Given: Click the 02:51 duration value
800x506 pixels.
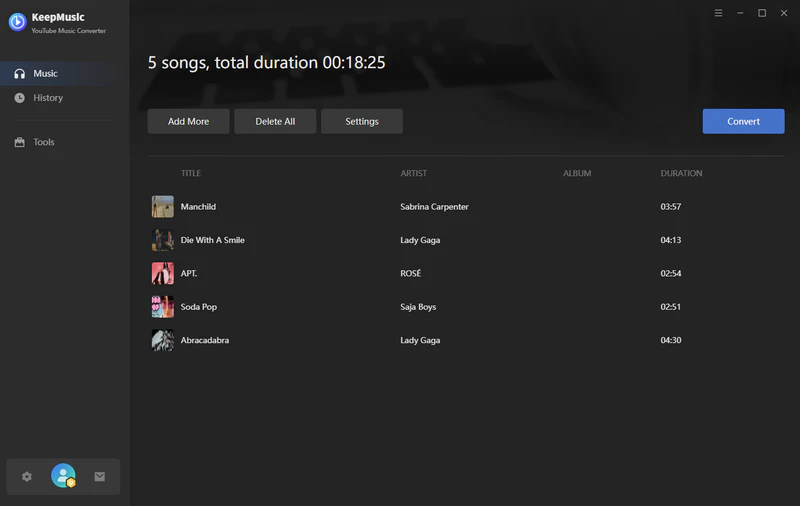Looking at the screenshot, I should click(x=670, y=307).
